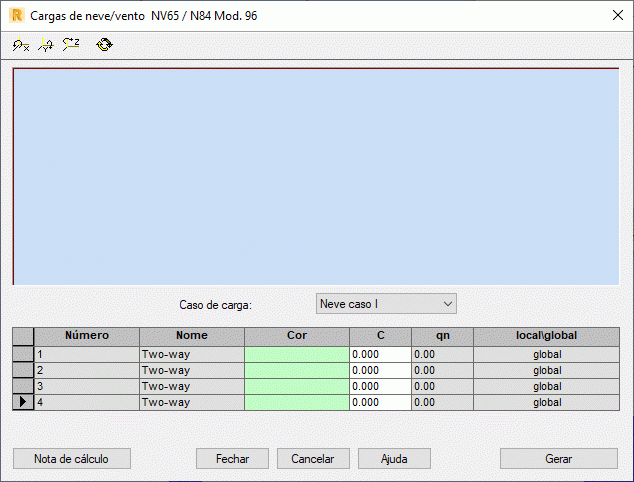Click the yellow refresh rotation icon
This screenshot has width=634, height=482.
click(104, 44)
